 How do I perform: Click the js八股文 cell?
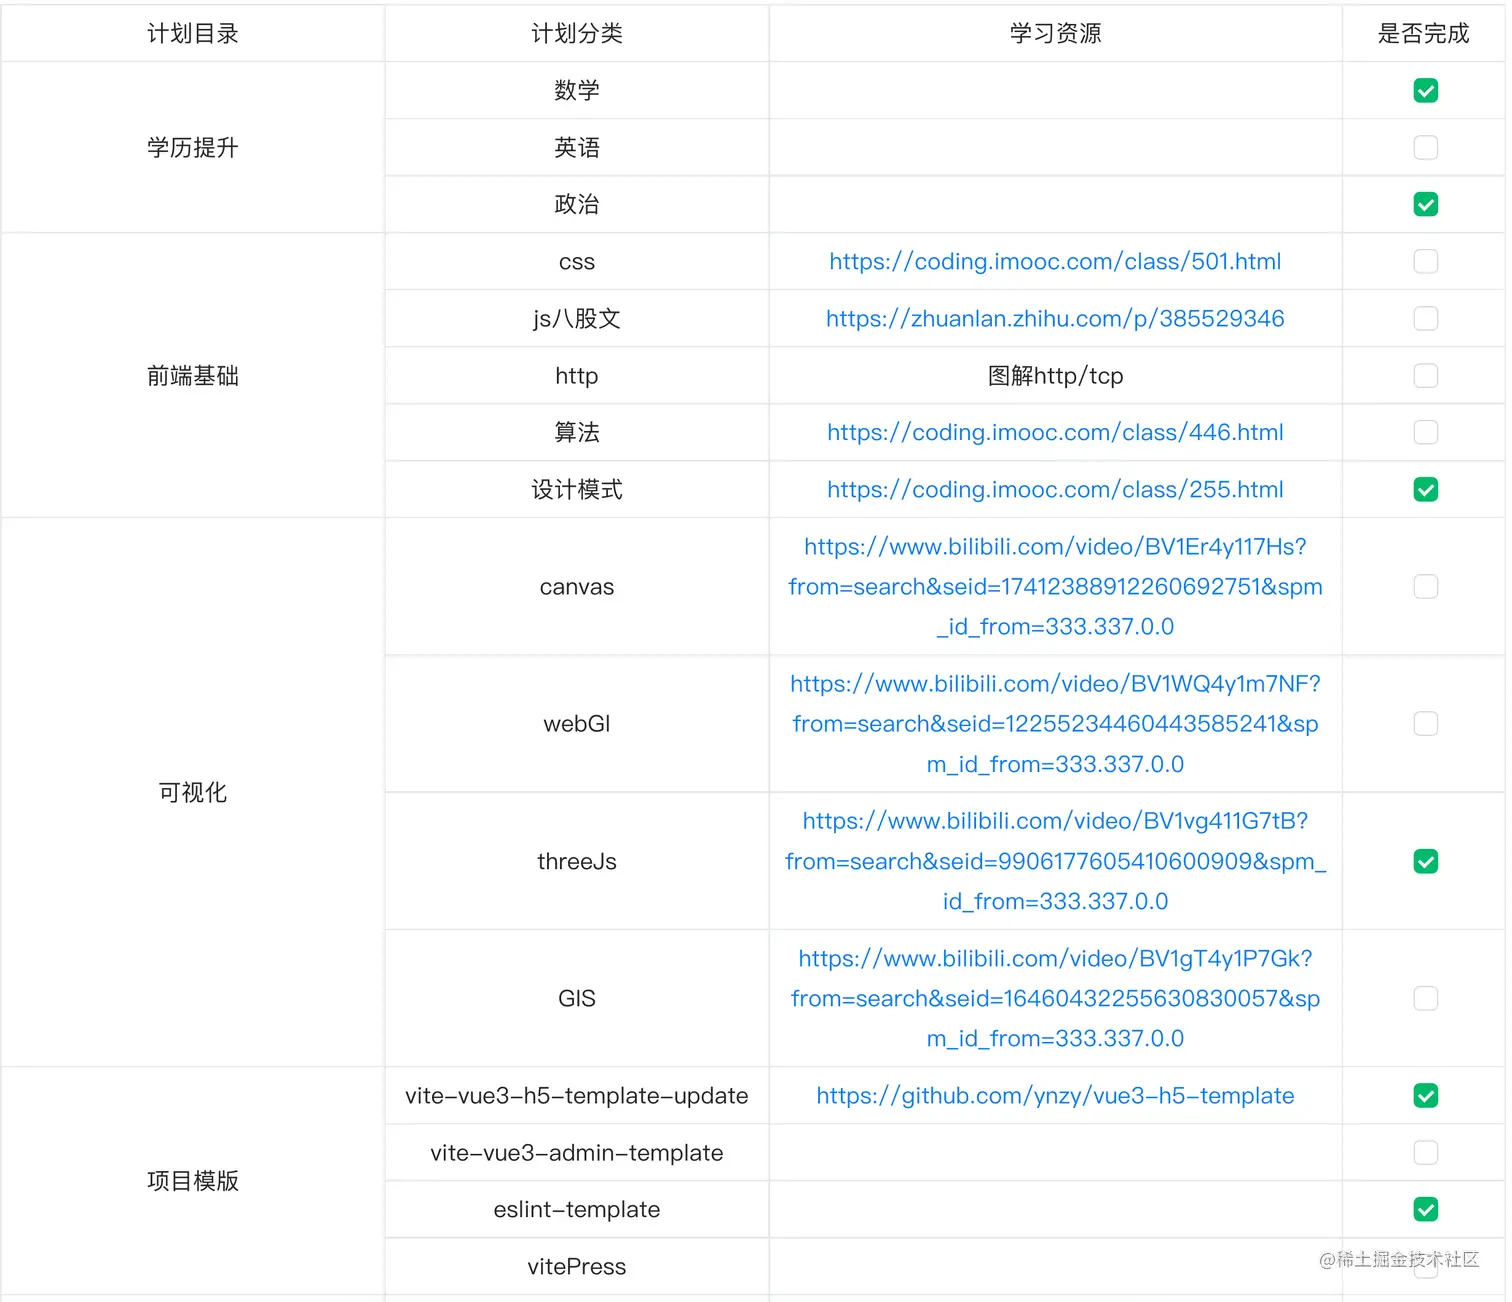577,319
